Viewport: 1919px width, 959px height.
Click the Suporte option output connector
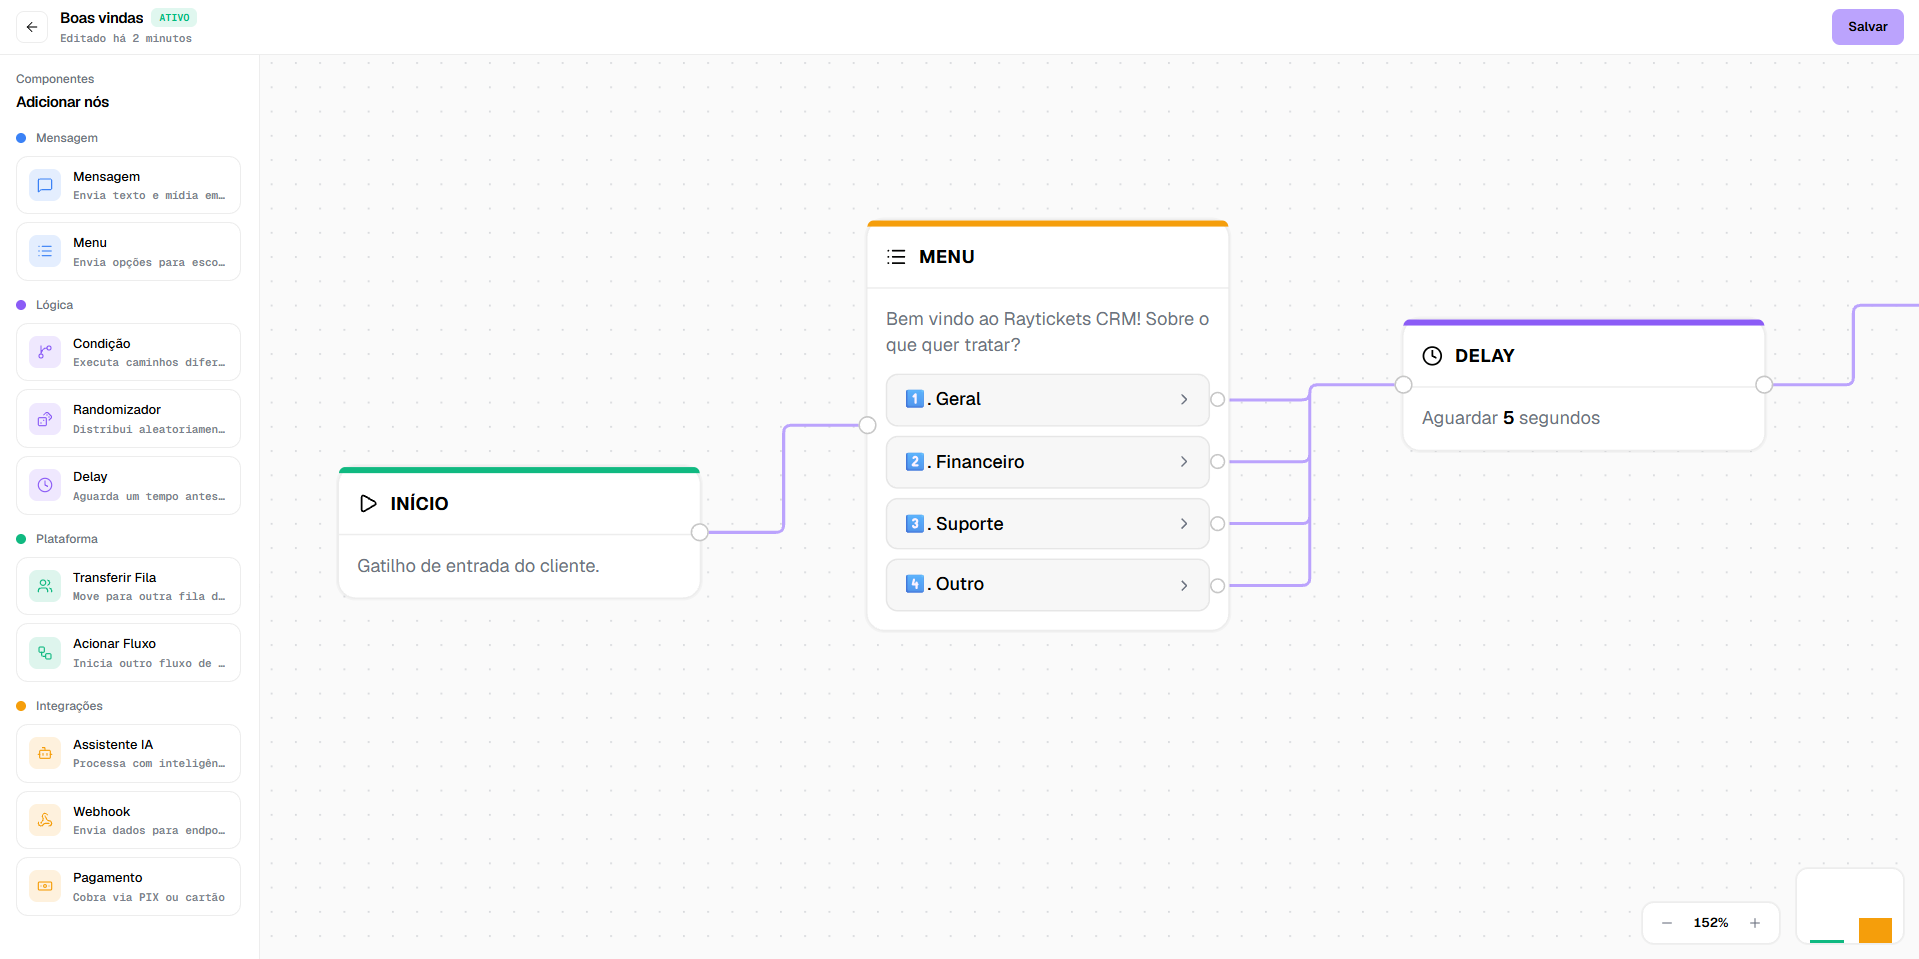[x=1217, y=524]
